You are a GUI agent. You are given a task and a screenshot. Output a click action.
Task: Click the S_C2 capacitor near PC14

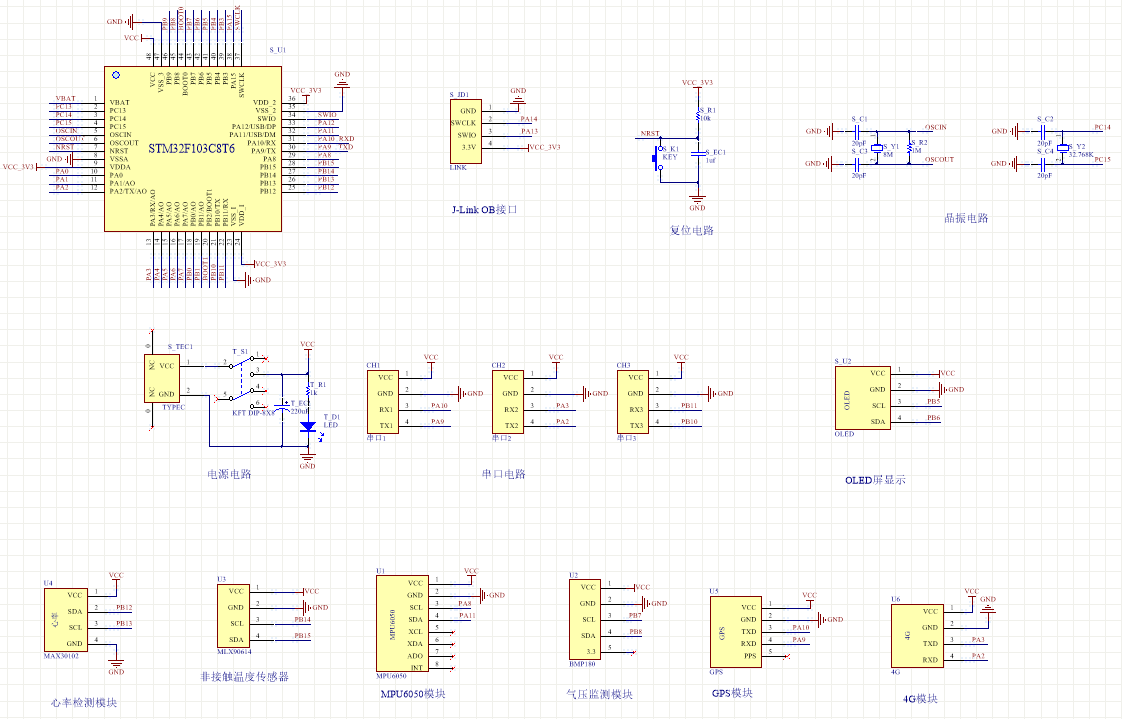1043,131
